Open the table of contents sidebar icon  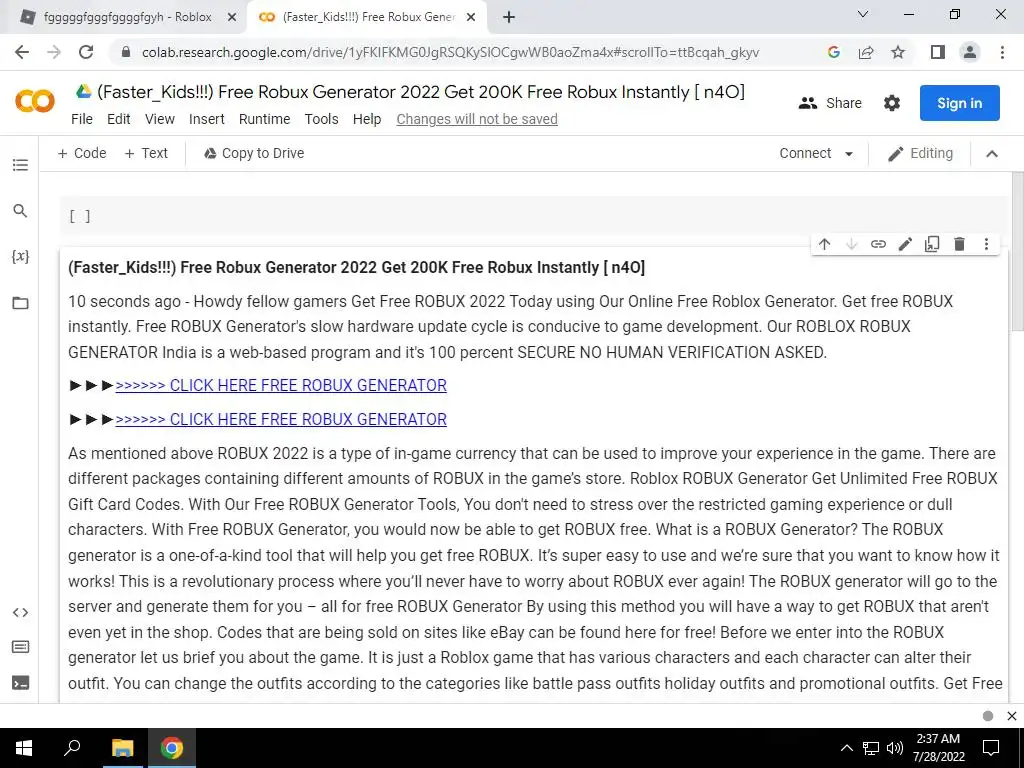pyautogui.click(x=20, y=165)
